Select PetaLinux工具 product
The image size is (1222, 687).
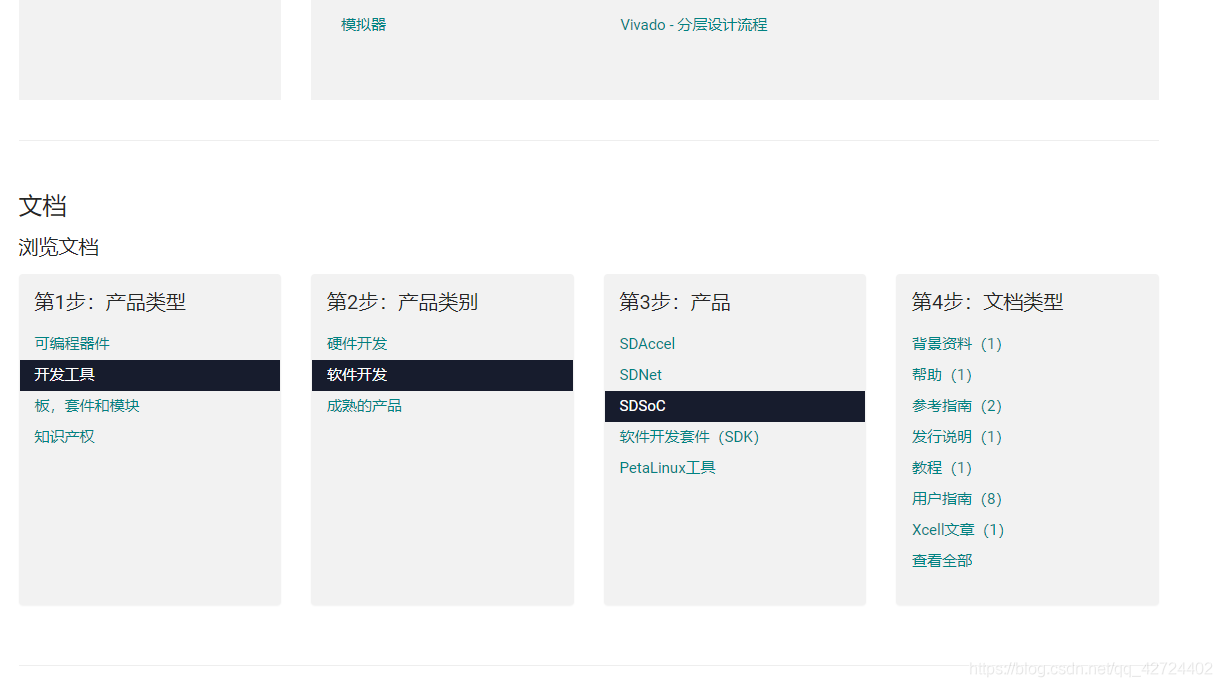[667, 468]
